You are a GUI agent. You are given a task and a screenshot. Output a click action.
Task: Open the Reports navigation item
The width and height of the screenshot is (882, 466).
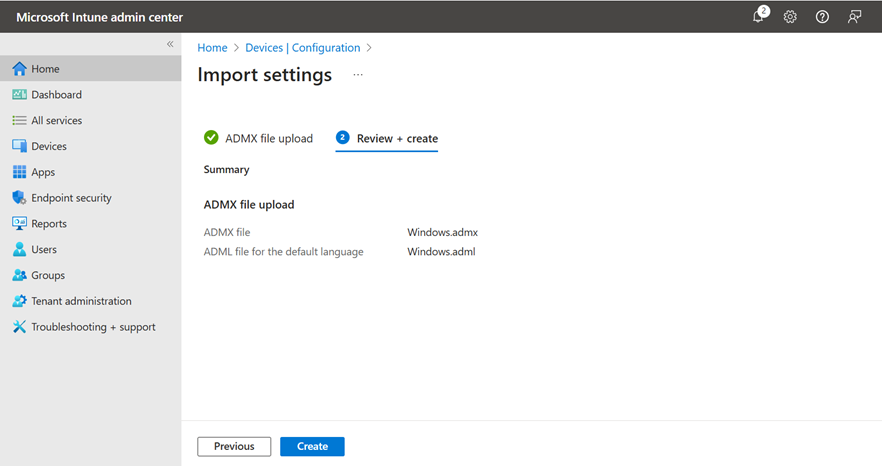coord(49,224)
